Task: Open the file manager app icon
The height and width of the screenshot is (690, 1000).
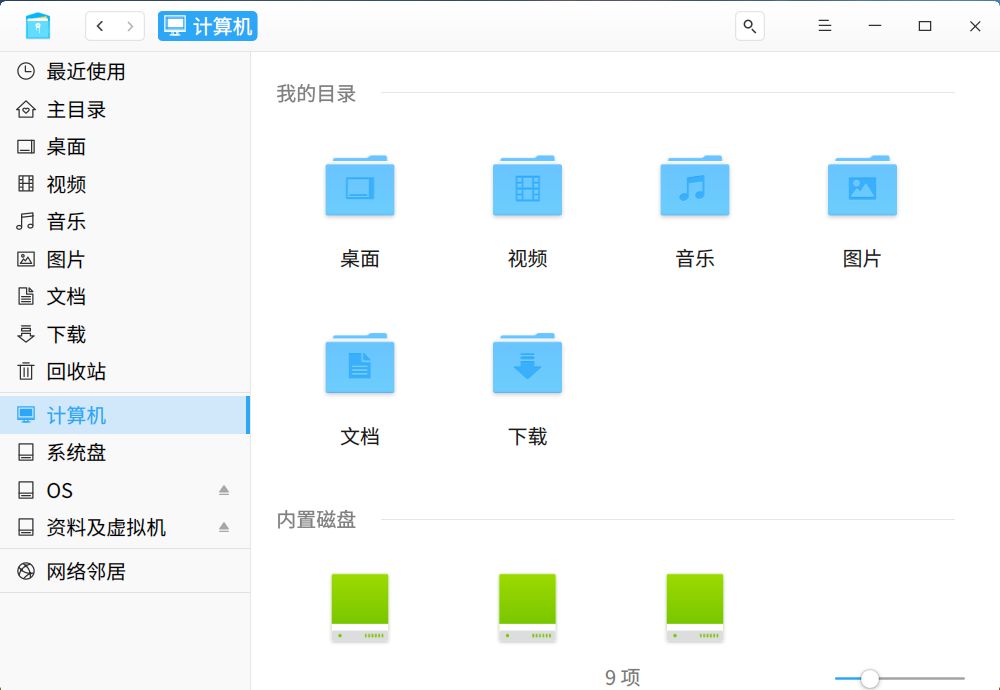Action: 37,25
